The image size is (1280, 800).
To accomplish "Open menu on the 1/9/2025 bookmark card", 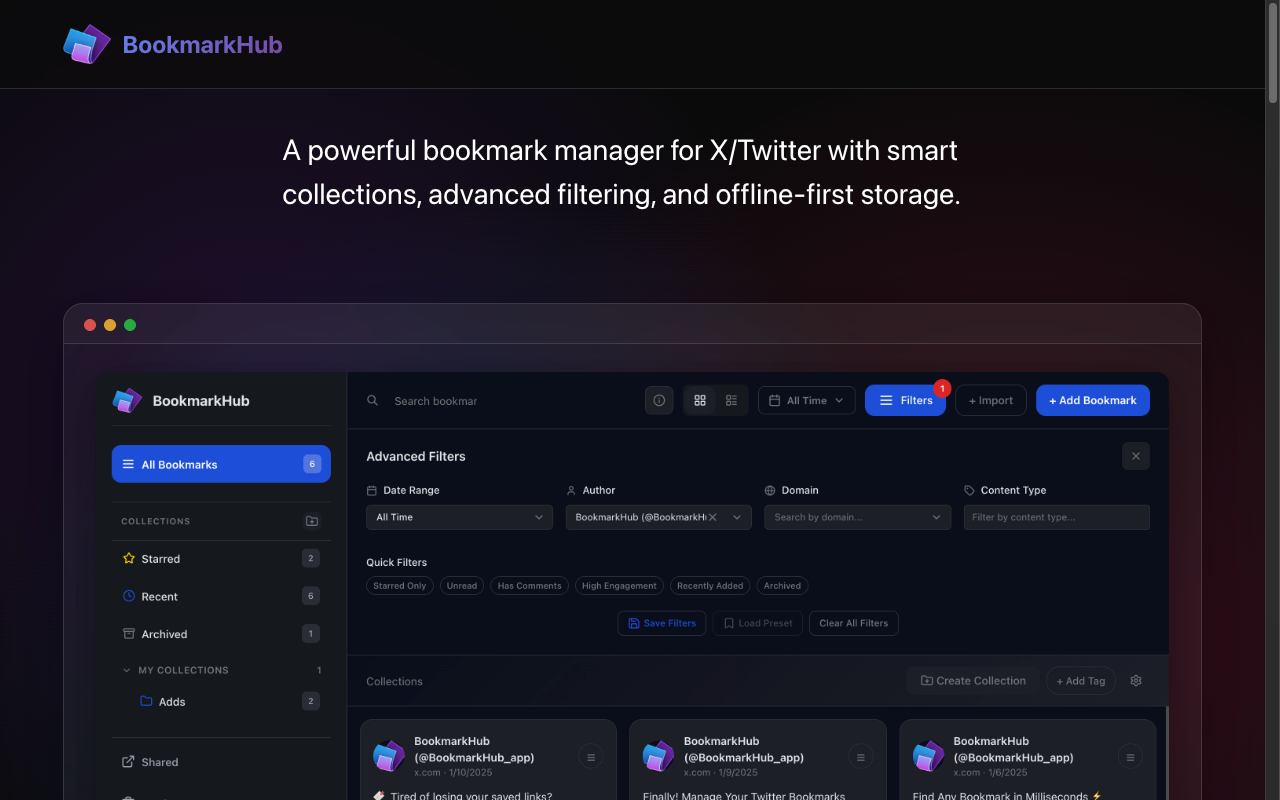I will point(861,758).
